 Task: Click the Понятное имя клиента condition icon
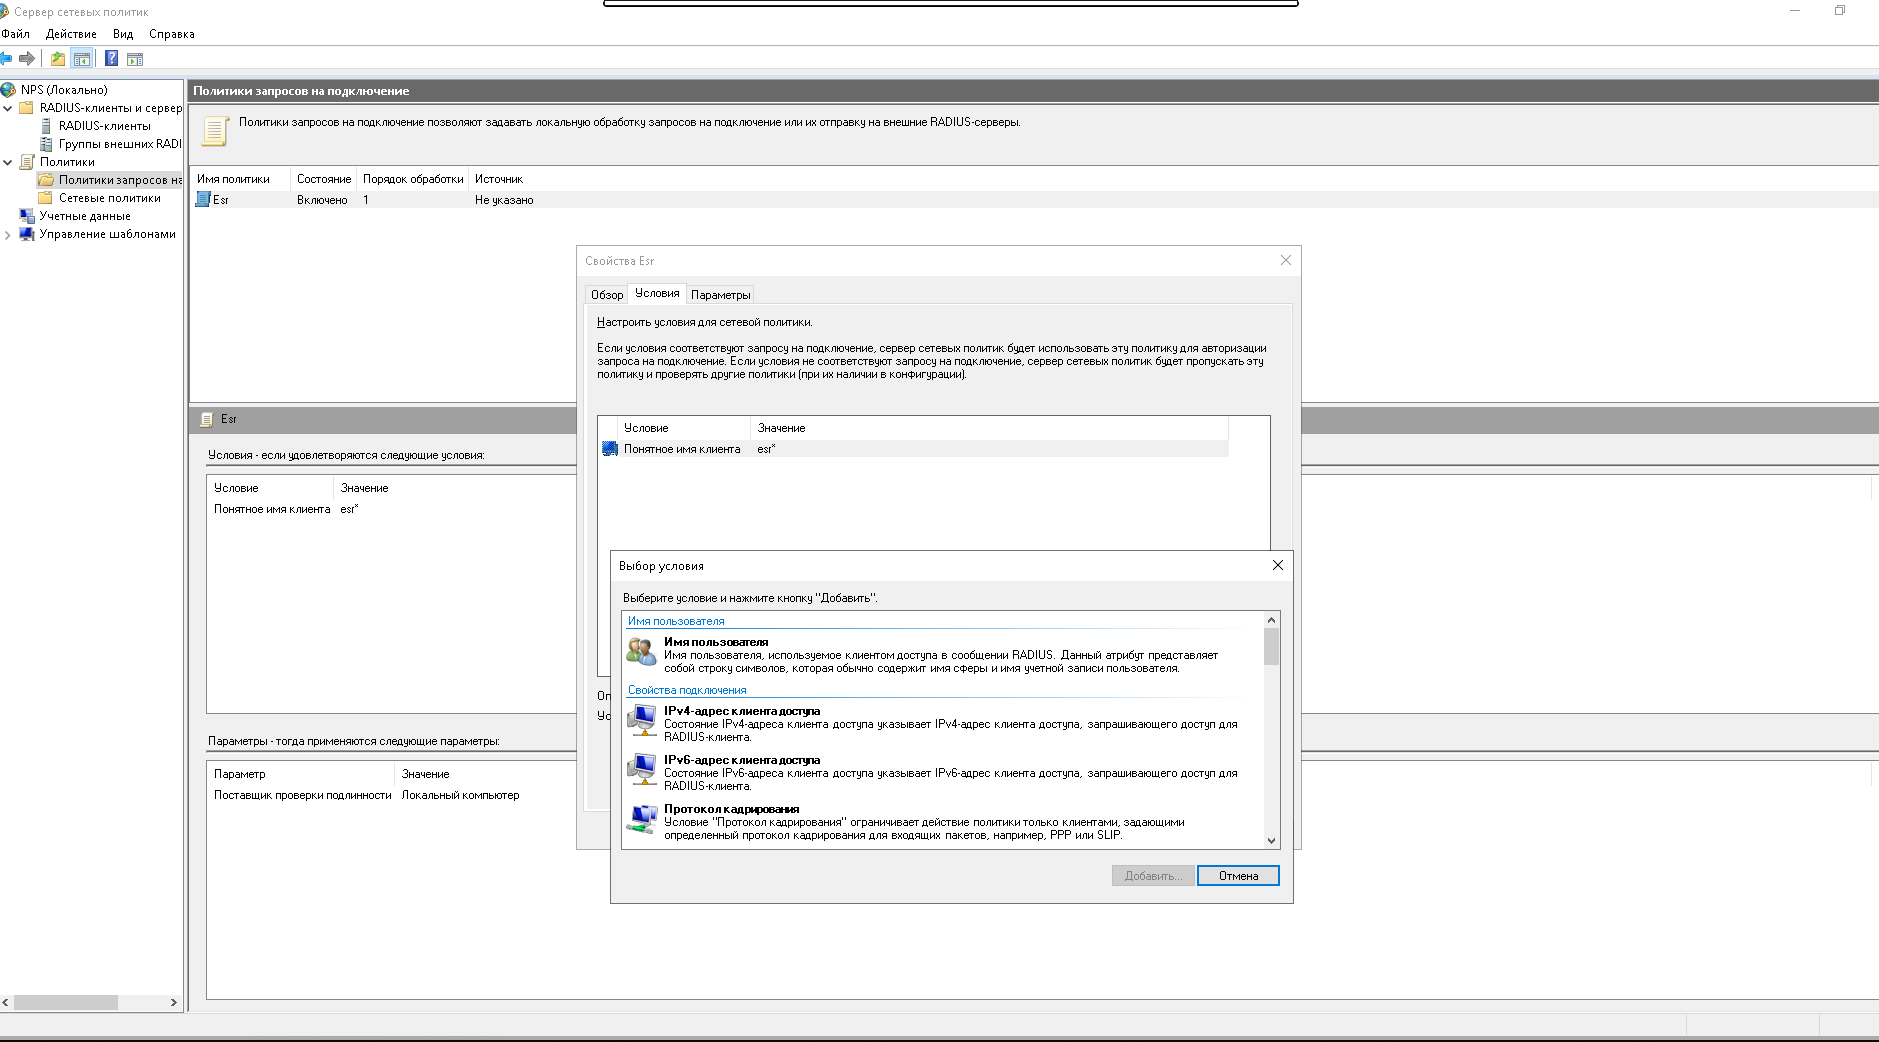pos(610,449)
